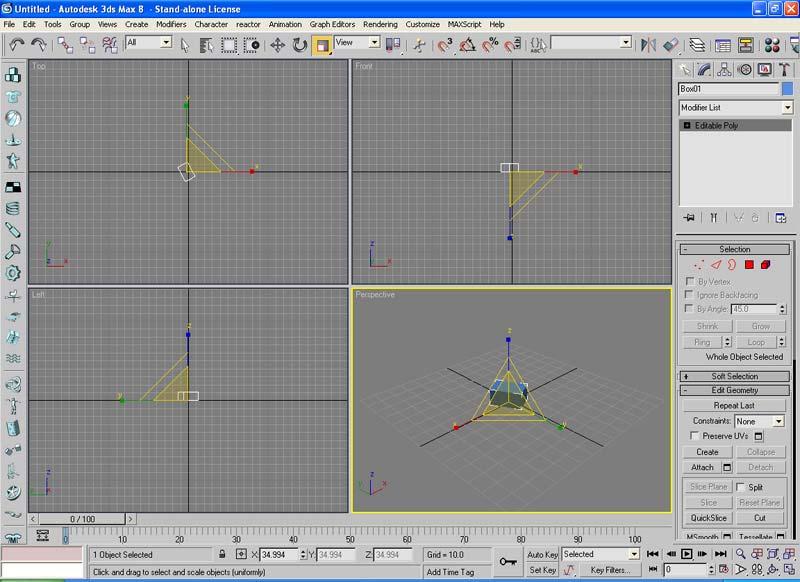Open the Curve Editor
This screenshot has height=582, width=800.
point(723,45)
